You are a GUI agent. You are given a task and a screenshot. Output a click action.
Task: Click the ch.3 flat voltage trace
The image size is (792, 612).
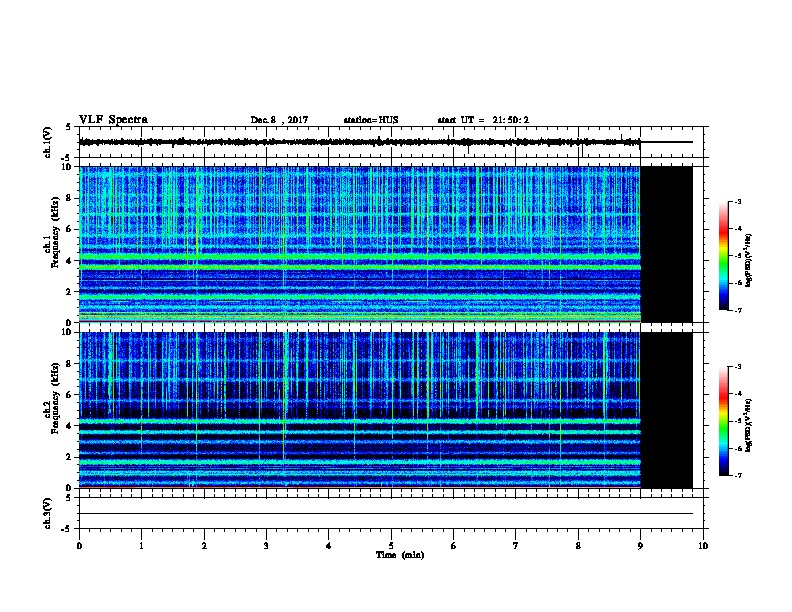386,514
